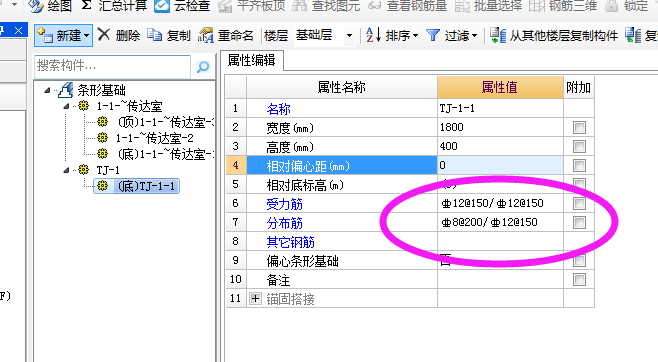Click the 平齐板顶 toolbar item
This screenshot has height=362, width=658.
[x=252, y=5]
